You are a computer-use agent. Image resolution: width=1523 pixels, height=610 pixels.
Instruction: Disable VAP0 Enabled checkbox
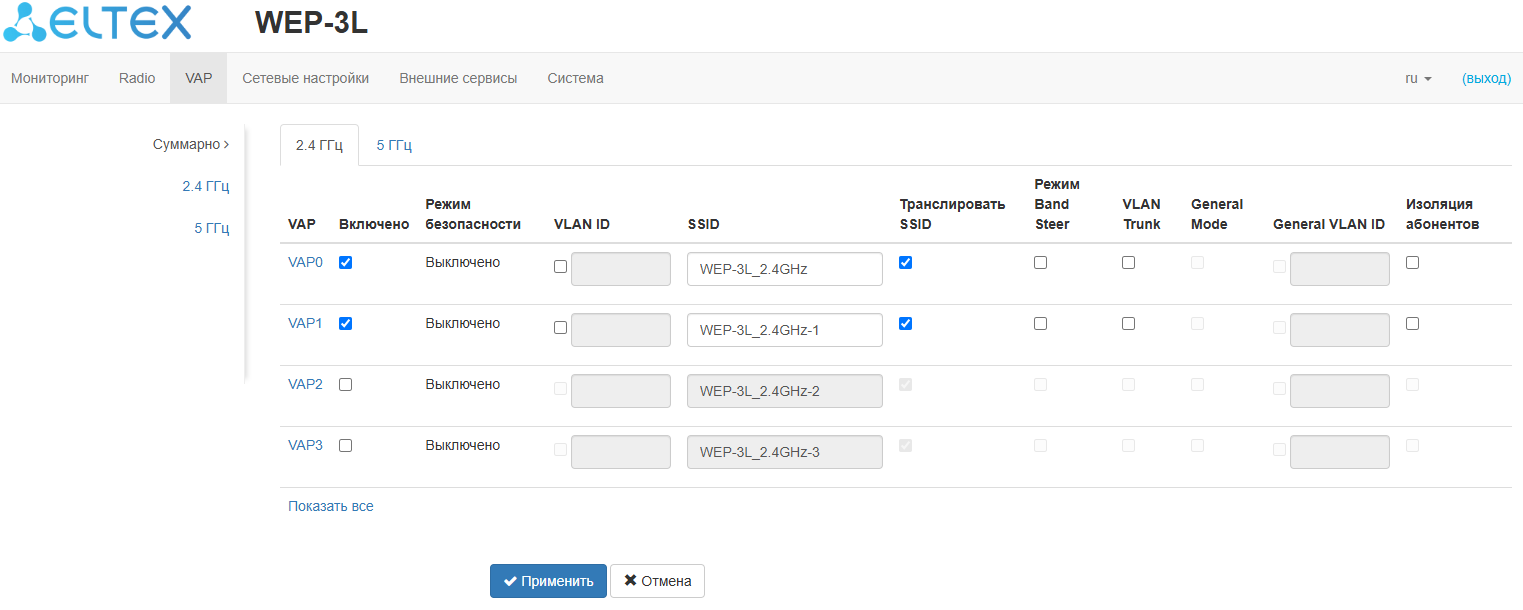click(x=346, y=263)
